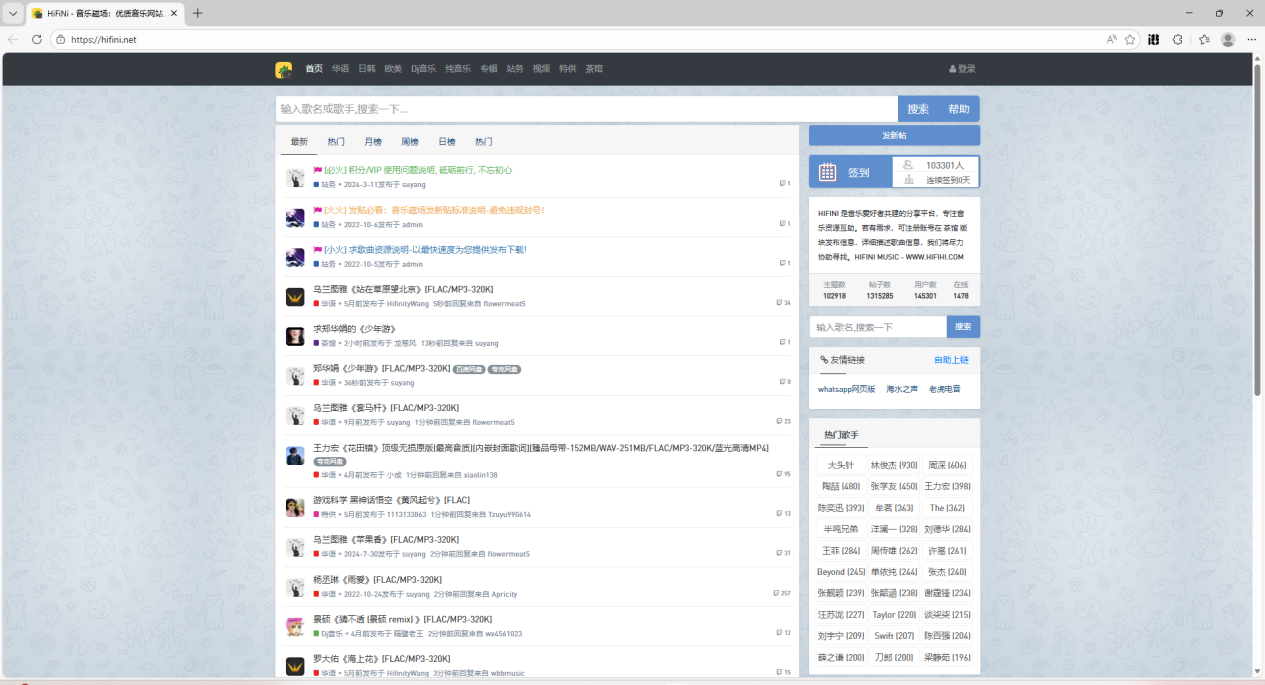Open post 乌兰图雅《套马杆》

[x=386, y=408]
